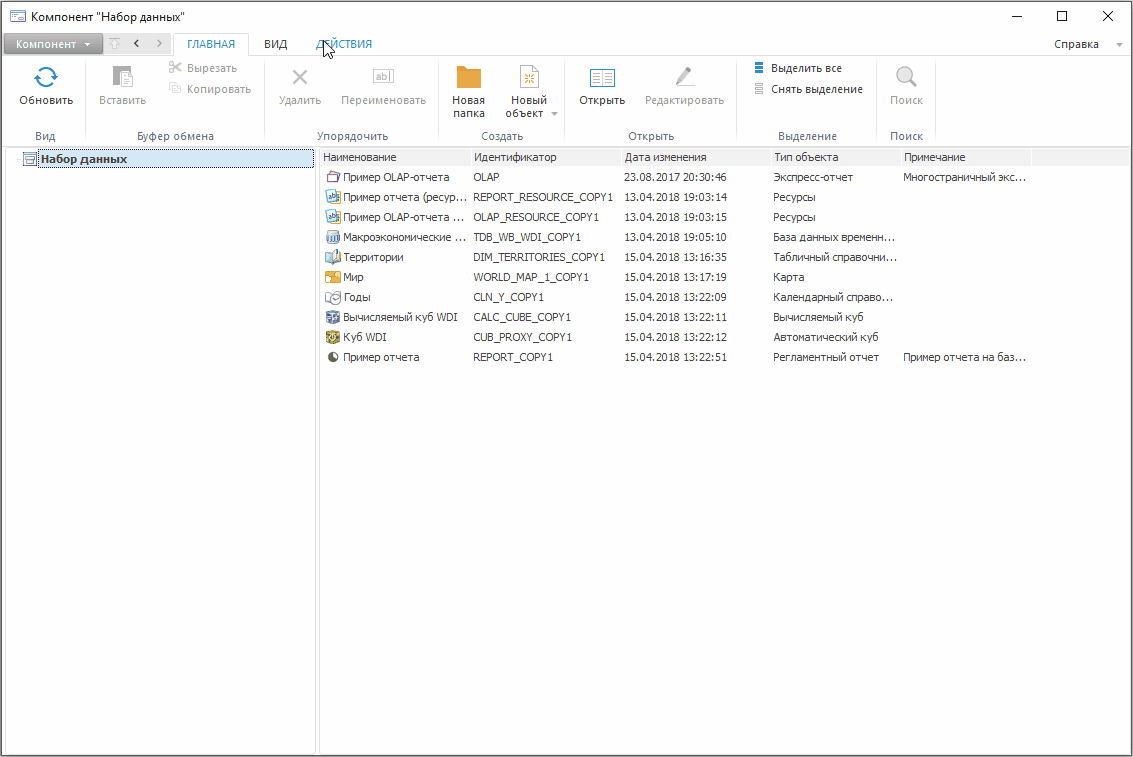Sort by Примечание column header

966,157
